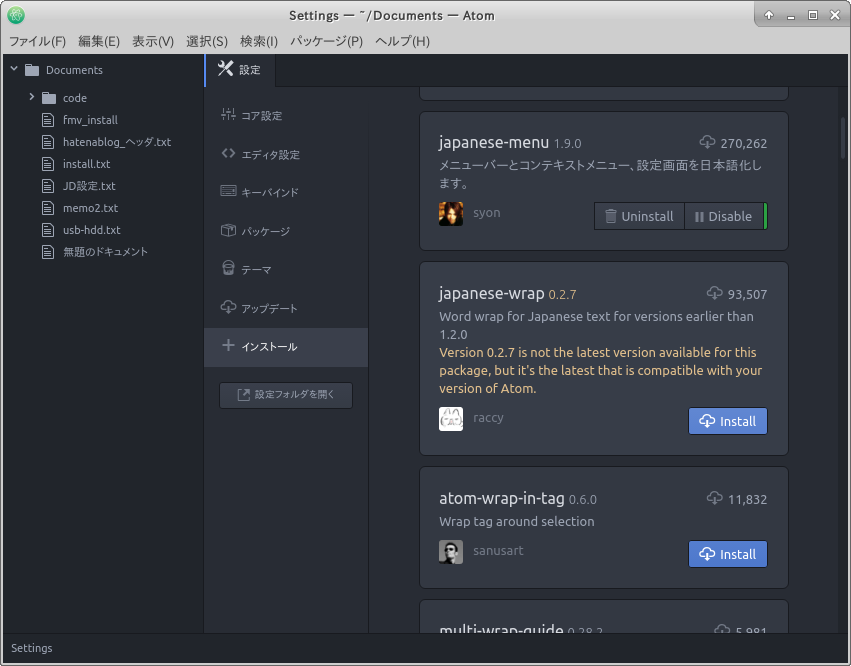Viewport: 851px width, 666px height.
Task: Open the キーバインド section
Action: pyautogui.click(x=286, y=193)
